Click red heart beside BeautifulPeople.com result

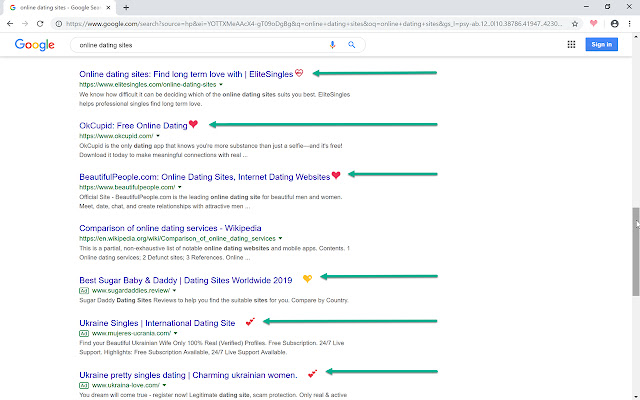336,175
